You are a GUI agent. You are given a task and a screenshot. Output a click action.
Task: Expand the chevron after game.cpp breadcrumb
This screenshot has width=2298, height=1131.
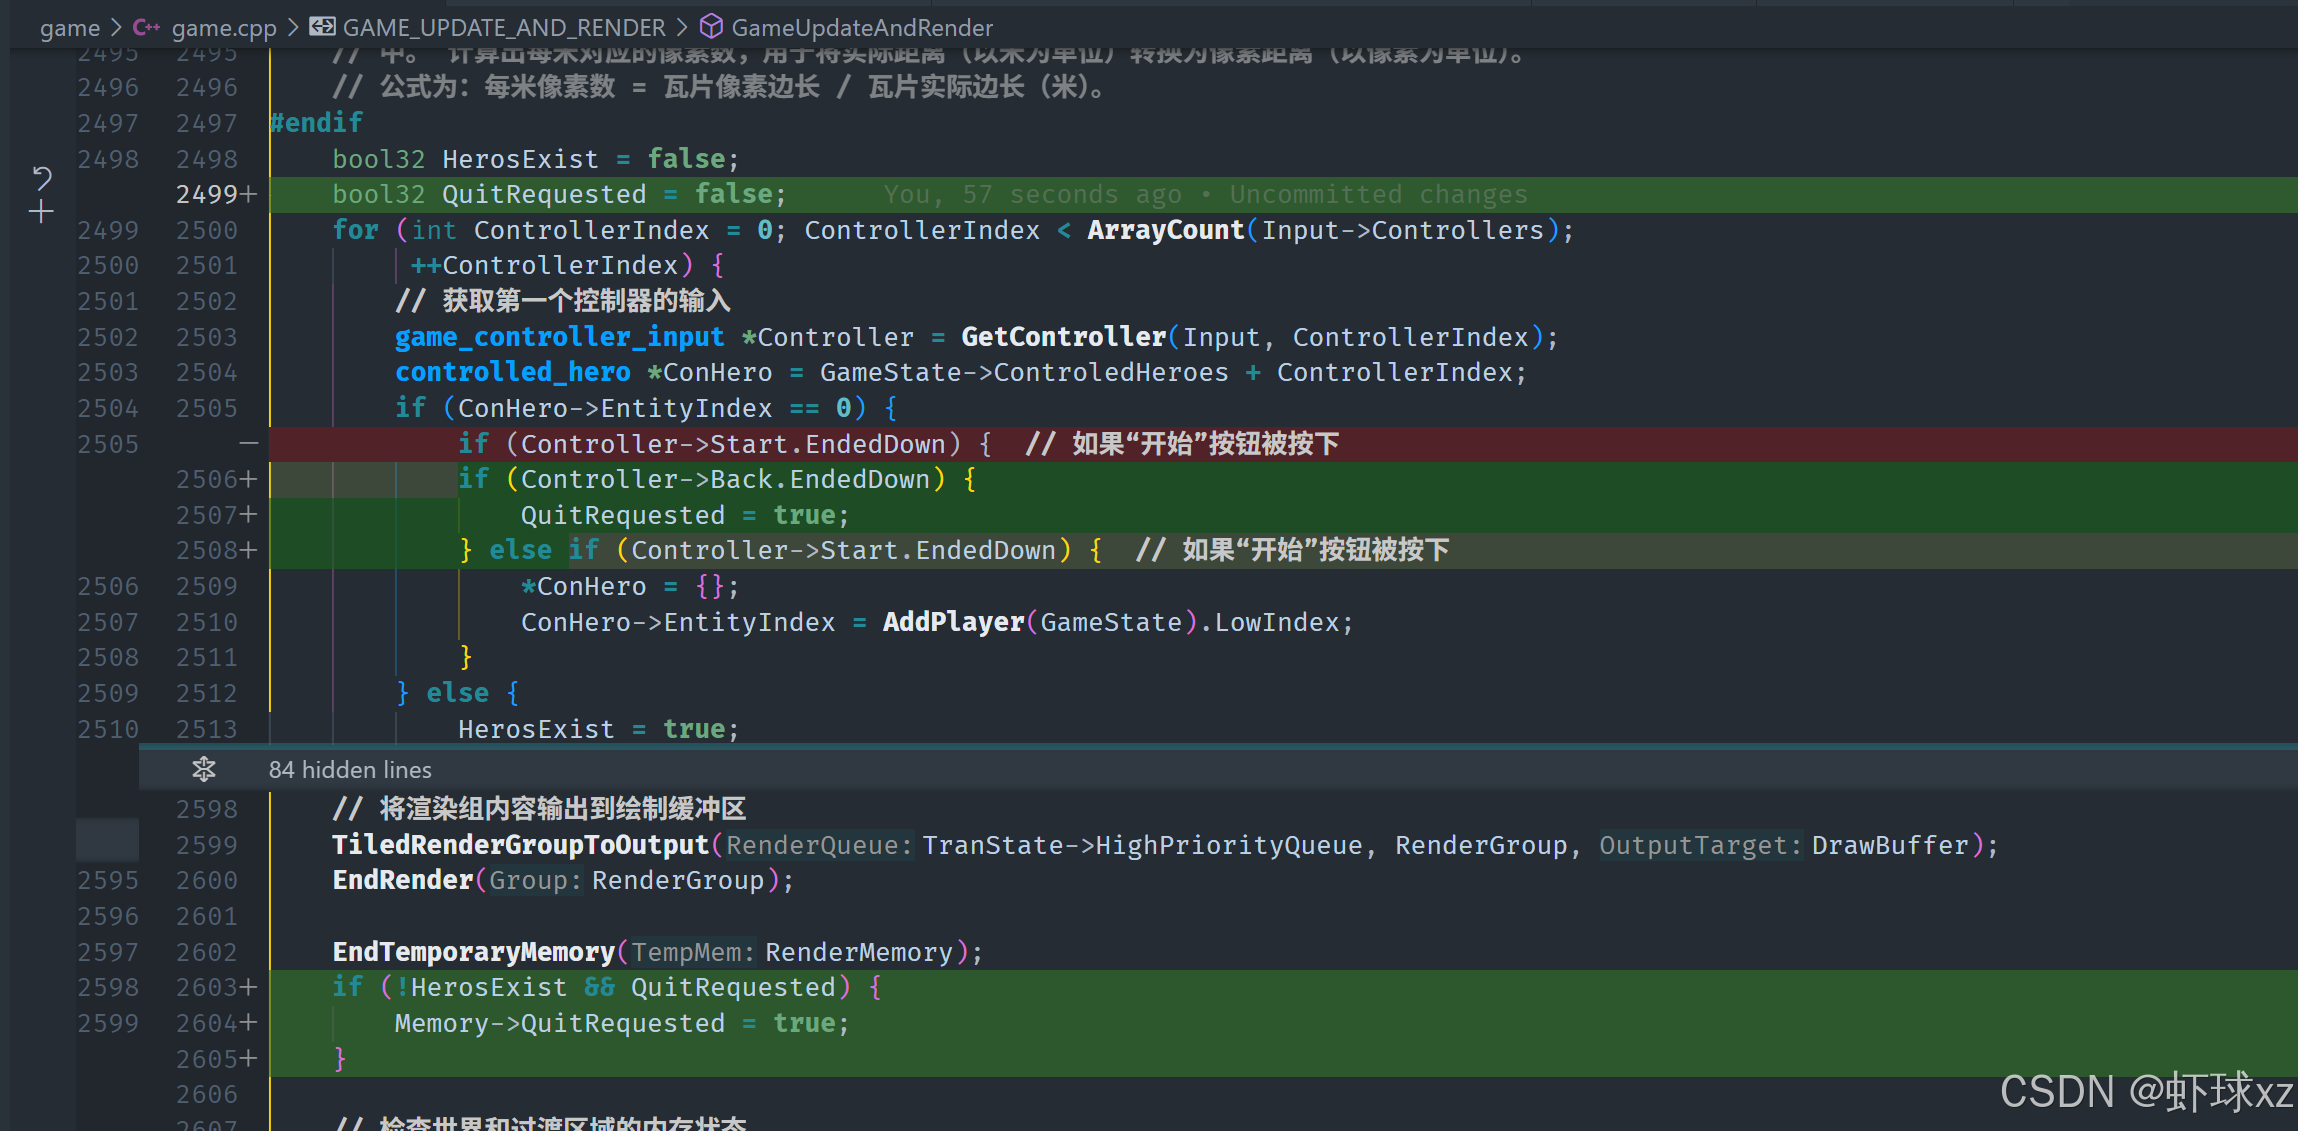(293, 28)
